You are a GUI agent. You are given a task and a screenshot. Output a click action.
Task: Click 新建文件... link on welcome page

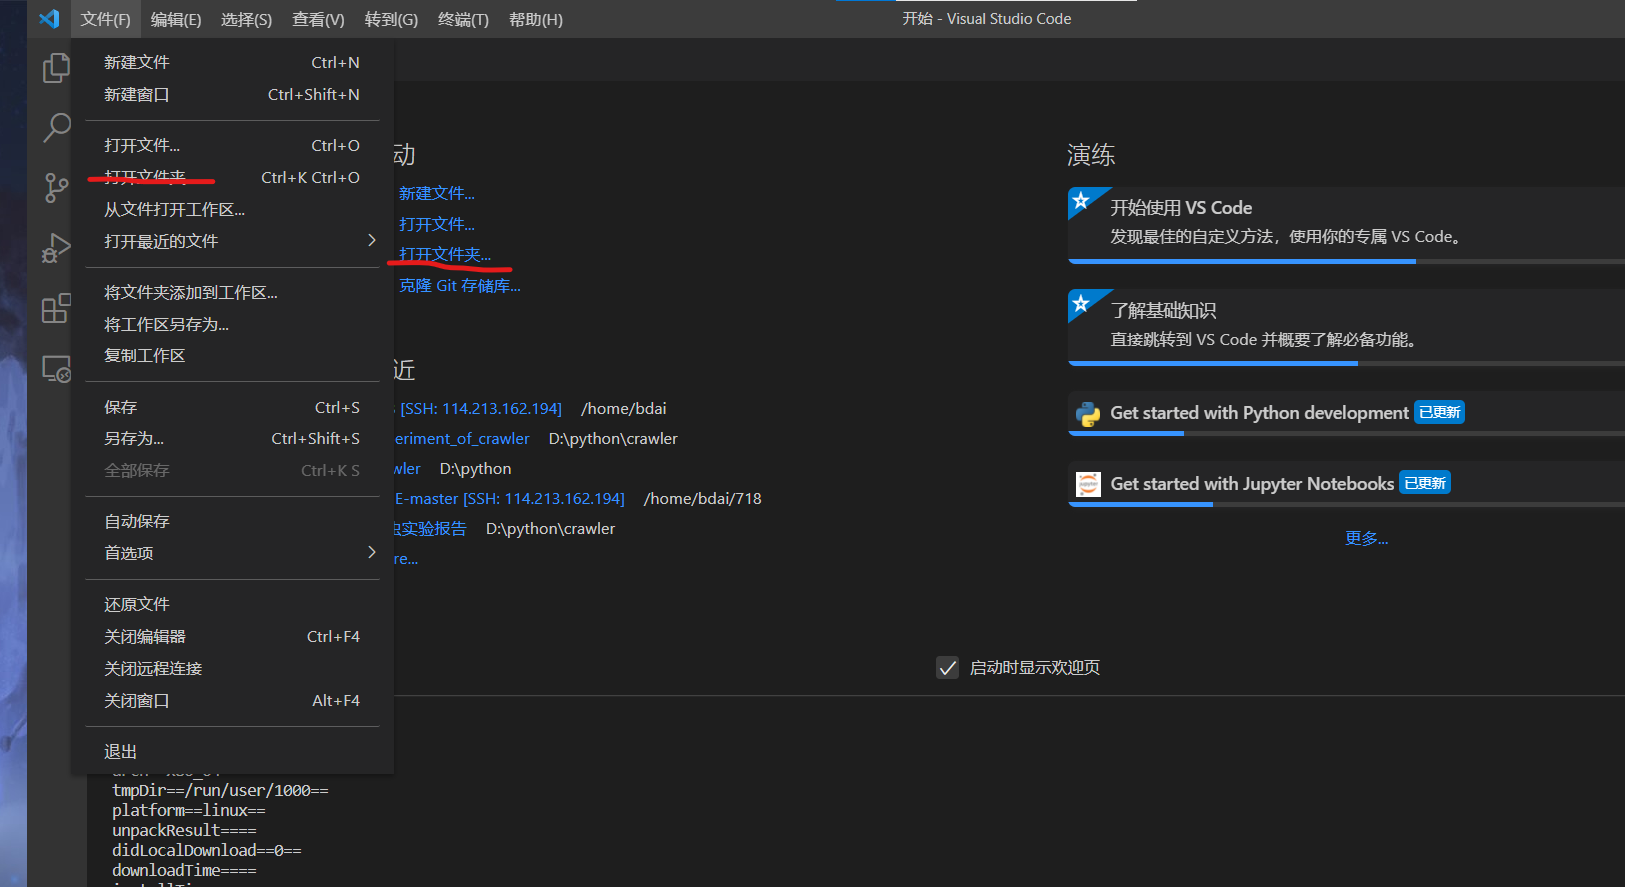[437, 193]
